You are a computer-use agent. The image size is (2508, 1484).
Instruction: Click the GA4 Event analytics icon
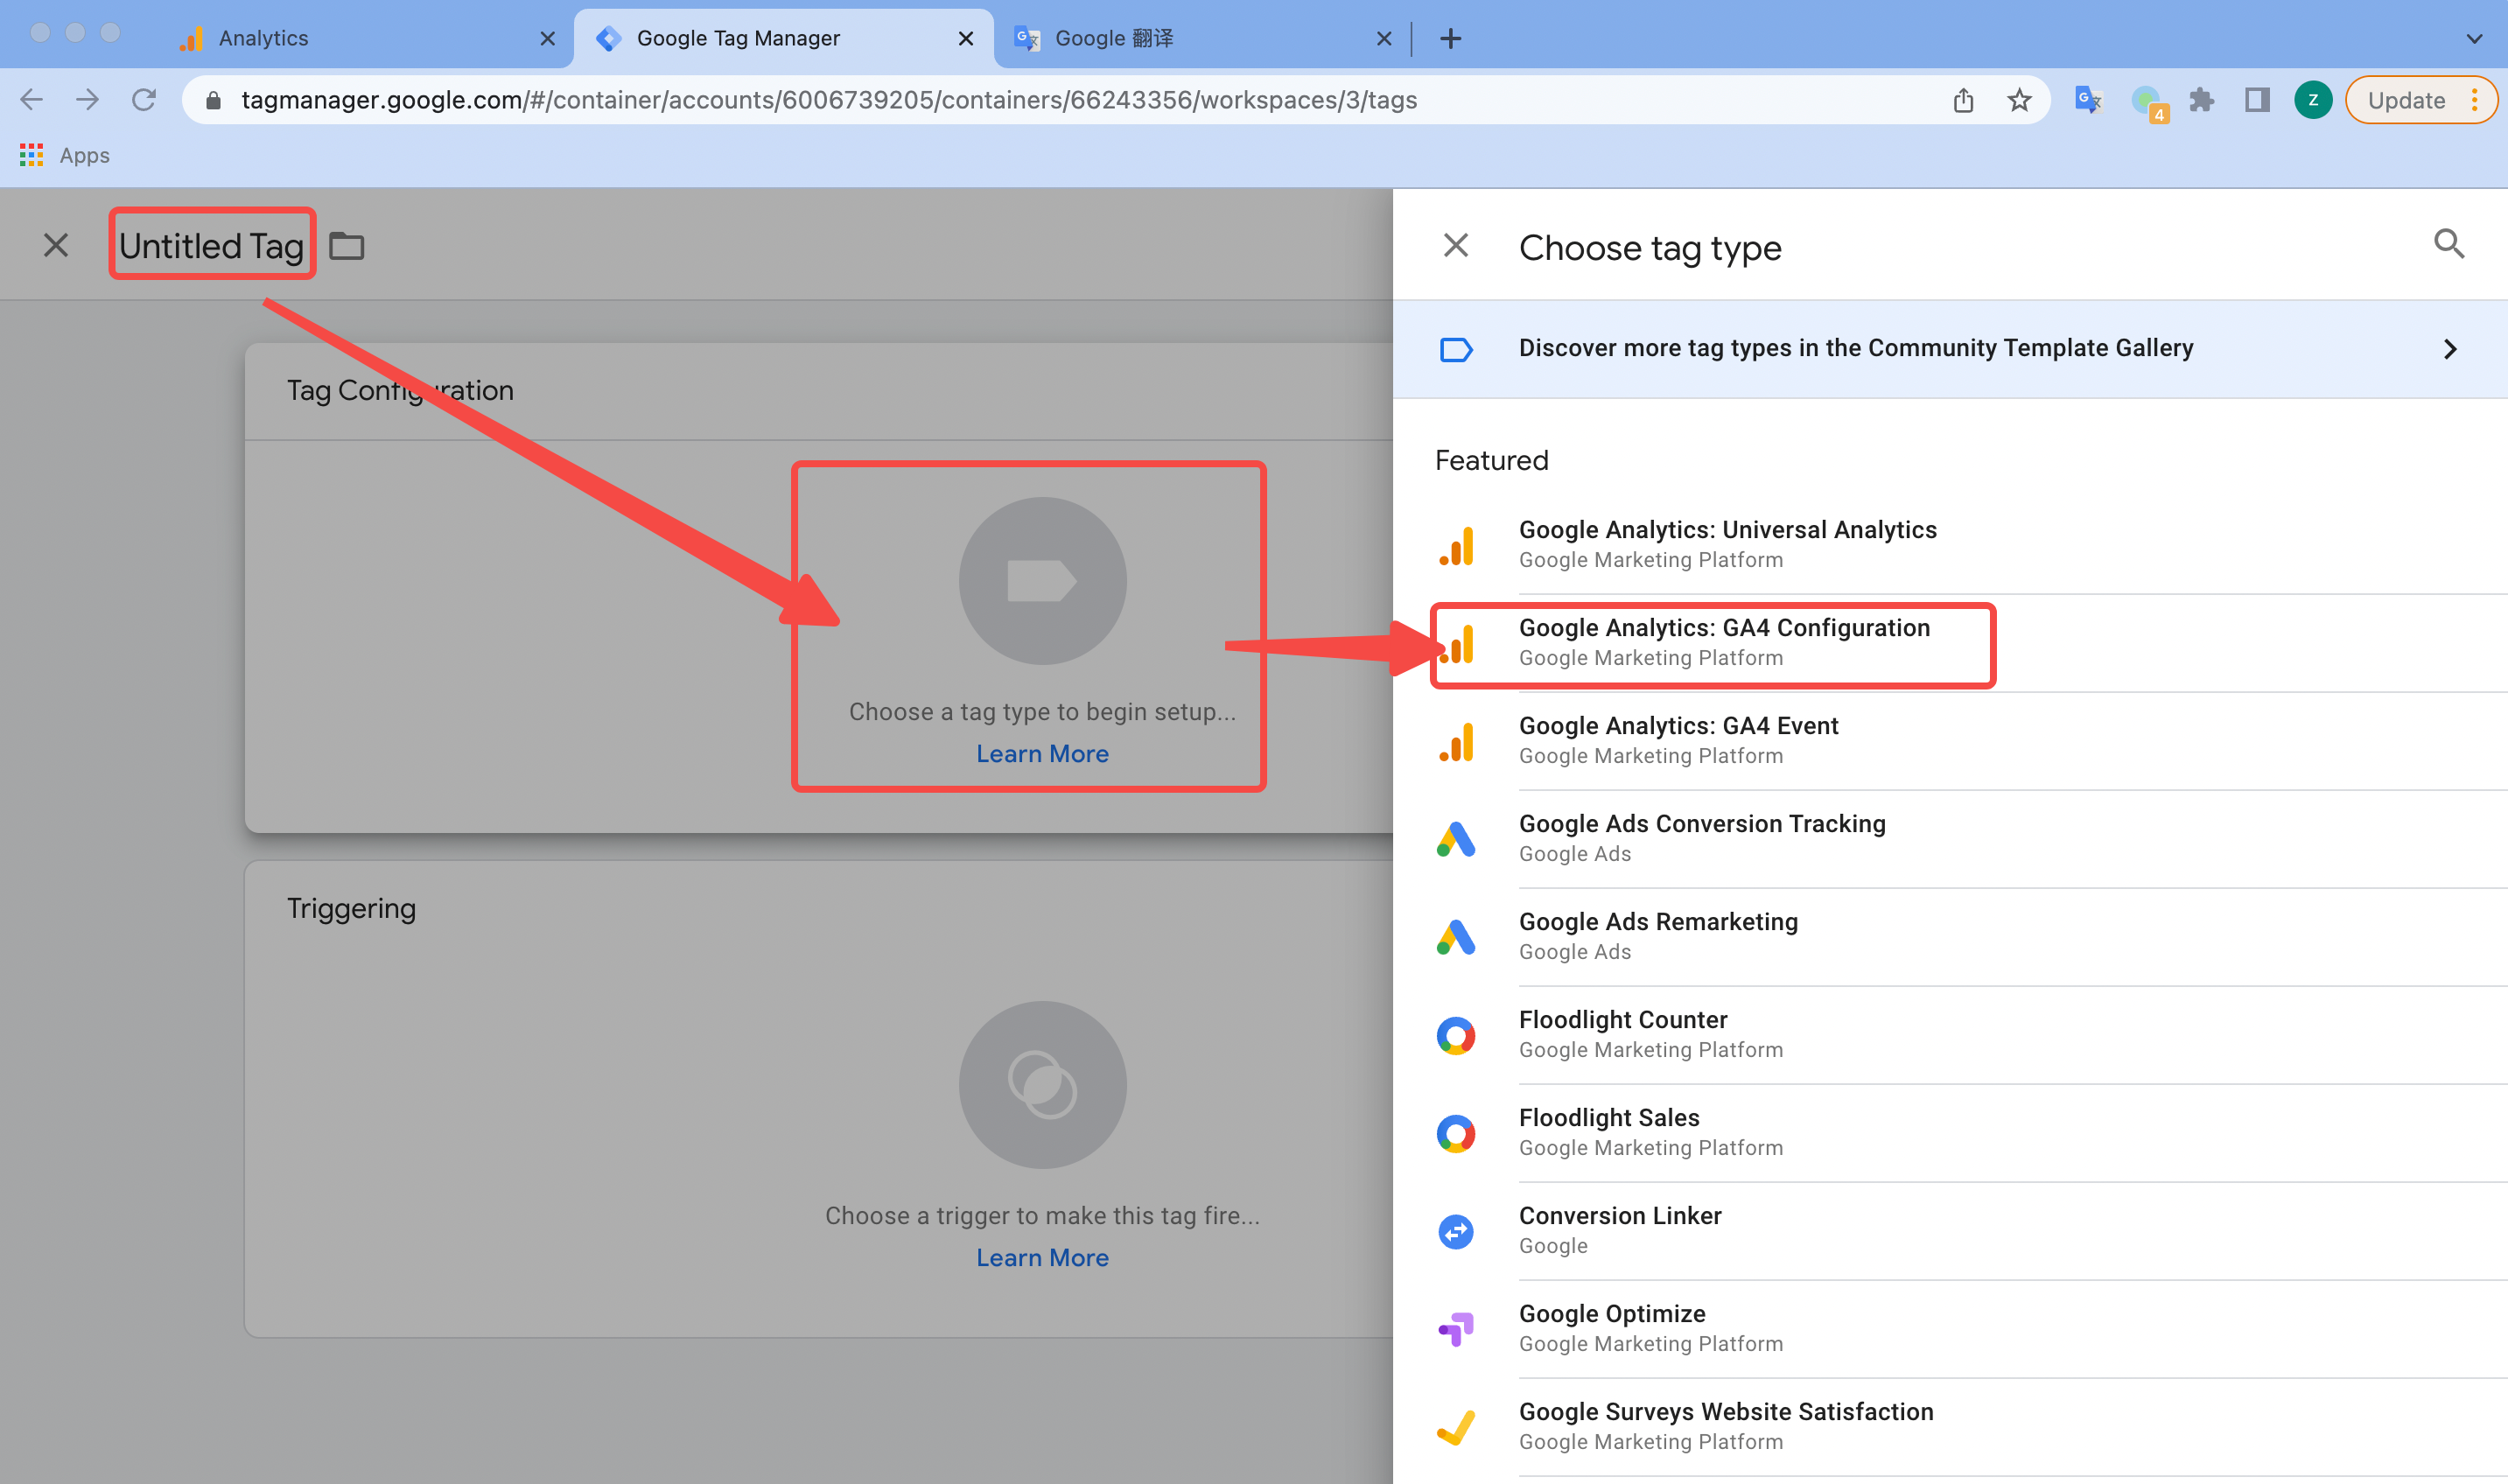point(1456,741)
